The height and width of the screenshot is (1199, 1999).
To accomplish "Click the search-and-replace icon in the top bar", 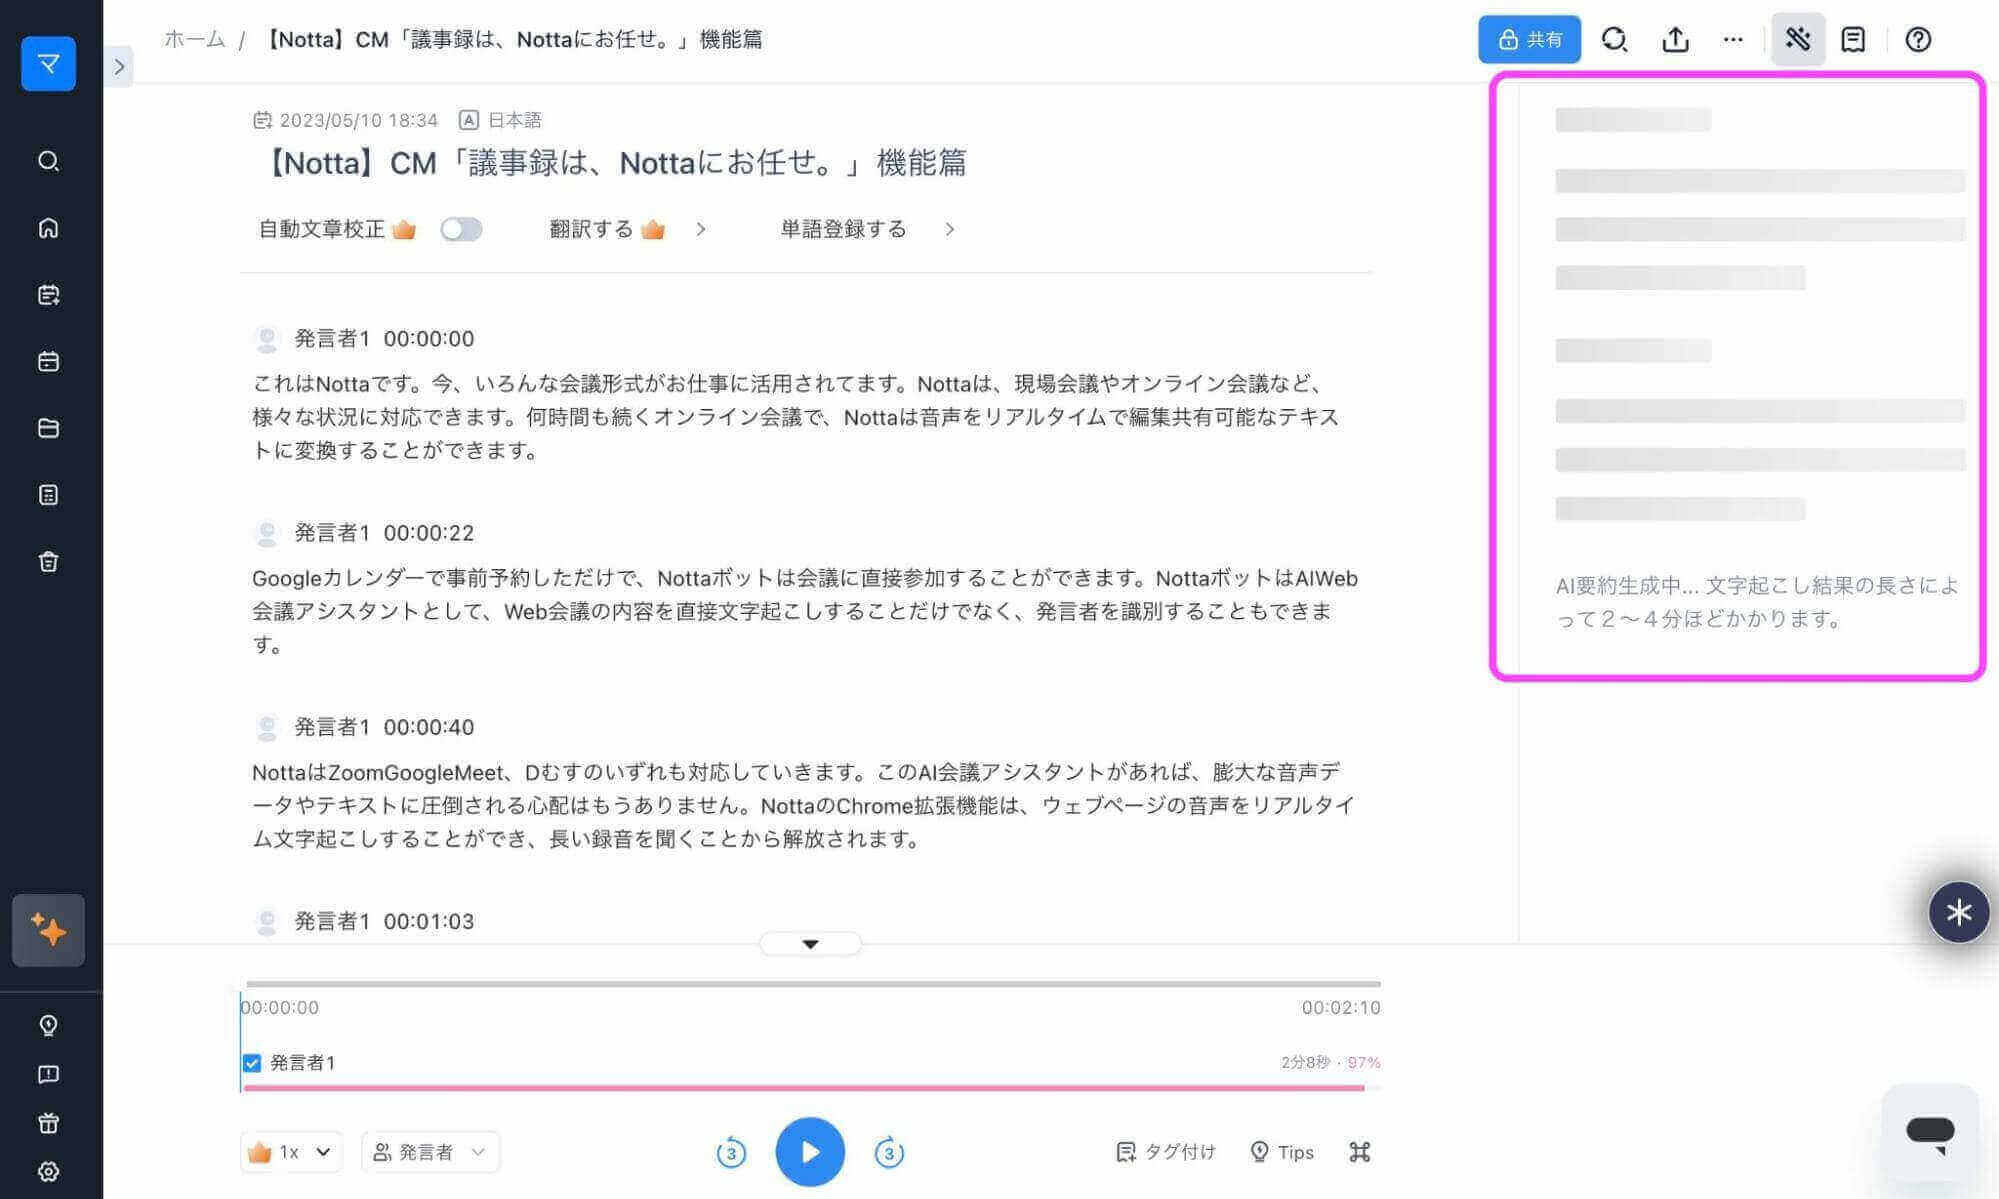I will tap(1614, 39).
